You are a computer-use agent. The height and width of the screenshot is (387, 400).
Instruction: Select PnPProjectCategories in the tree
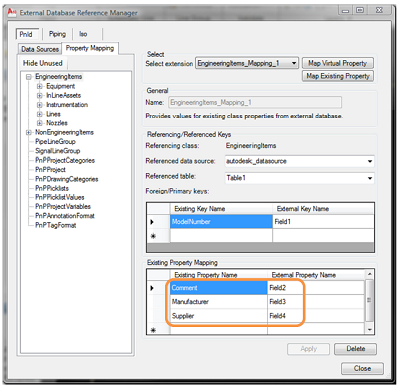pyautogui.click(x=65, y=160)
